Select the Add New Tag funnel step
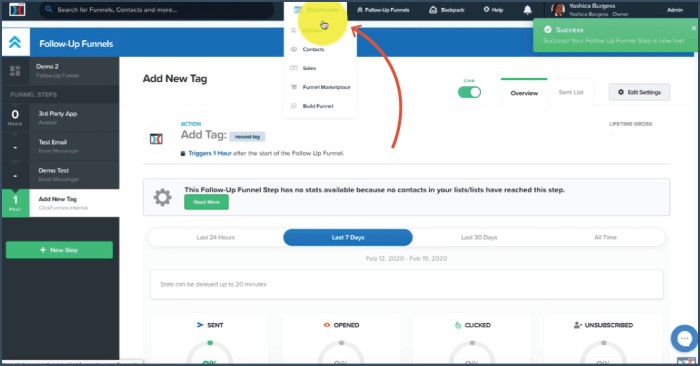Screen dimensions: 700x366 coord(61,203)
